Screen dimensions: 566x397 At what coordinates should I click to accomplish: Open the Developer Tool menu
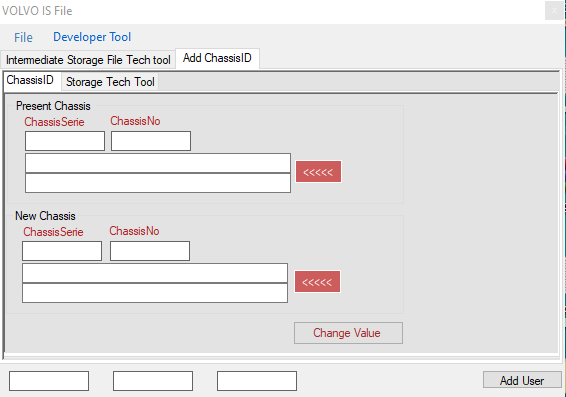click(92, 37)
